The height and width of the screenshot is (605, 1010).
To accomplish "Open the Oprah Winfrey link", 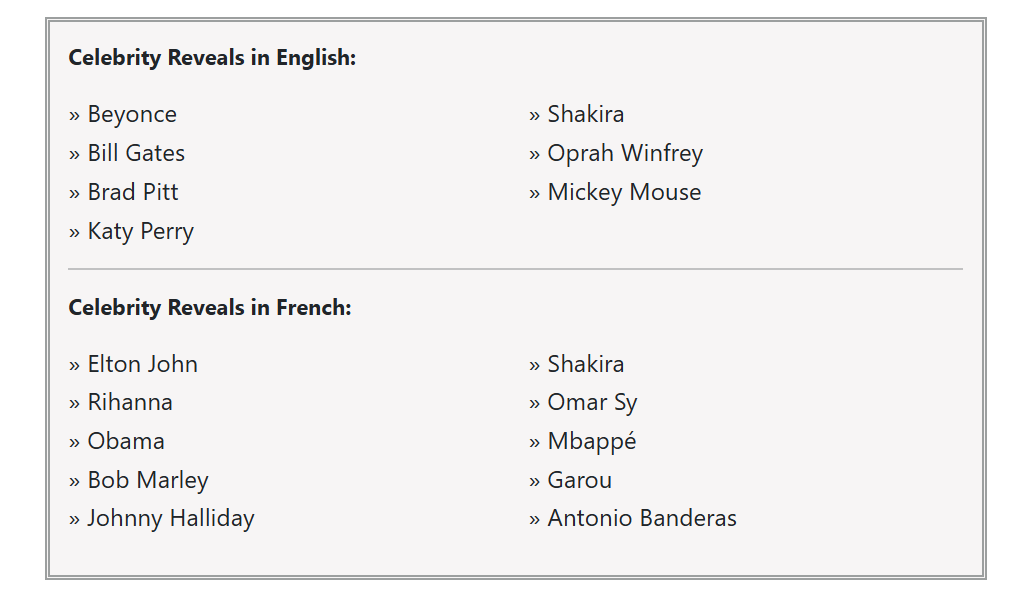I will (x=625, y=153).
